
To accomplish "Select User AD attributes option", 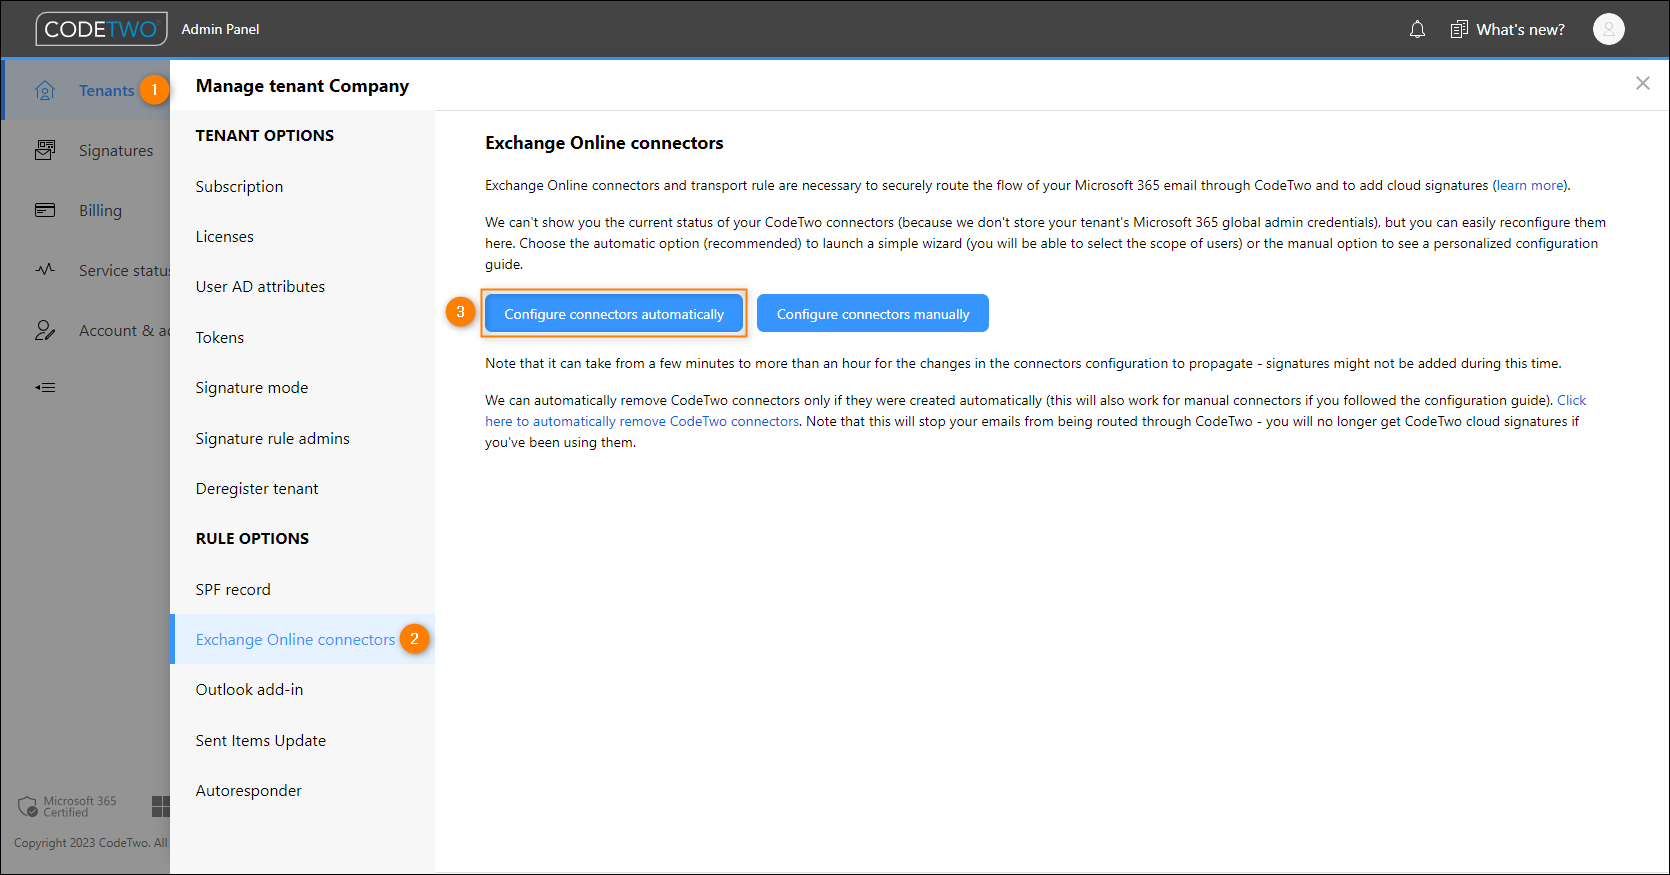I will tap(302, 287).
